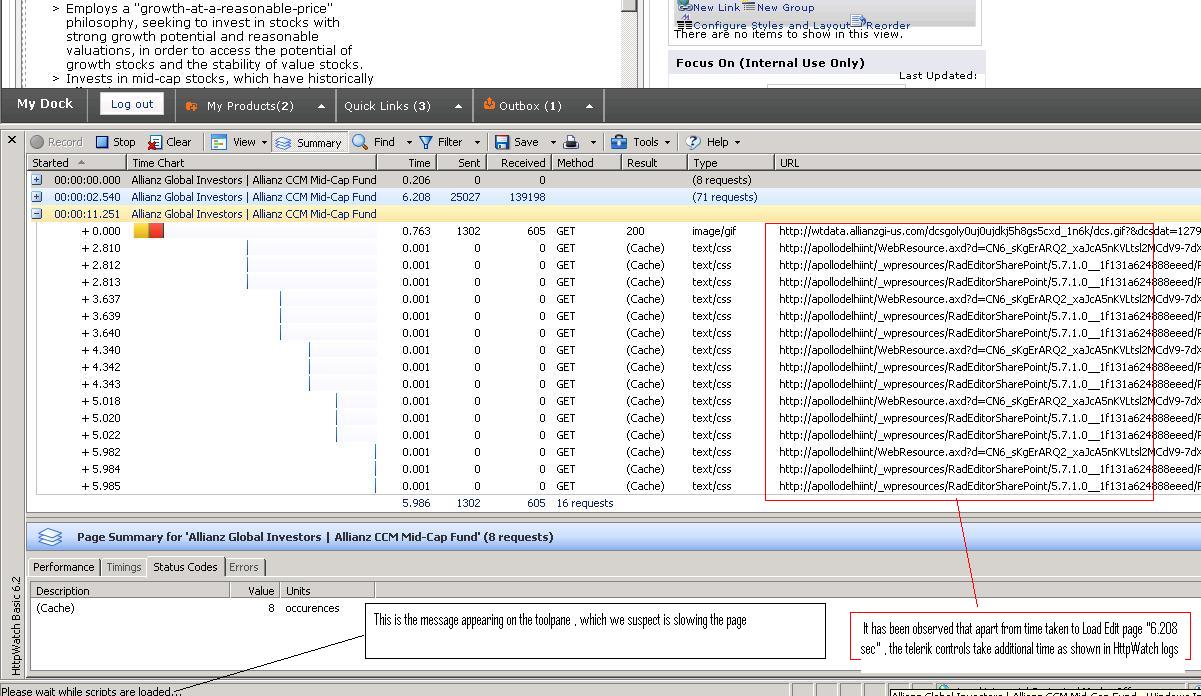Toggle the Summary panel button
The width and height of the screenshot is (1201, 696).
pyautogui.click(x=308, y=142)
